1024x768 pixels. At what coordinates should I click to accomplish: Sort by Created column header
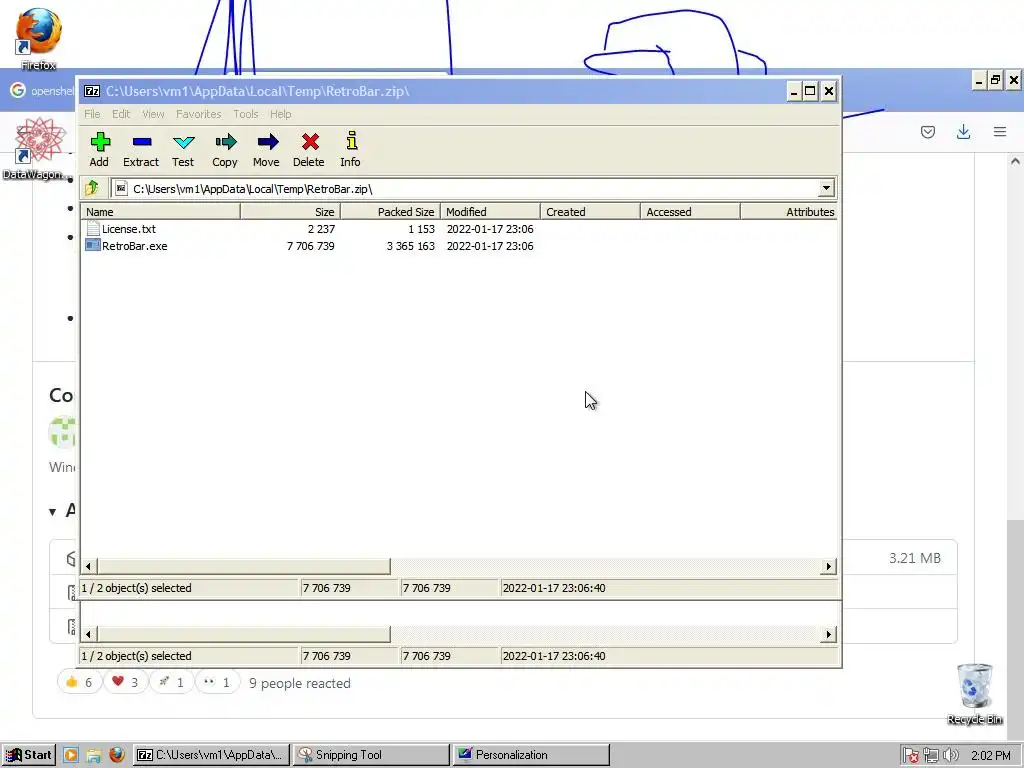tap(590, 212)
